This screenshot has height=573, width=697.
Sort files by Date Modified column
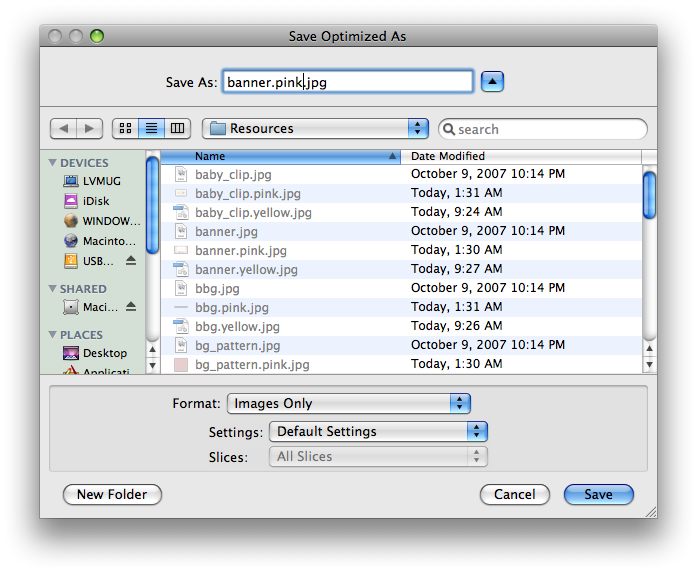pos(520,157)
